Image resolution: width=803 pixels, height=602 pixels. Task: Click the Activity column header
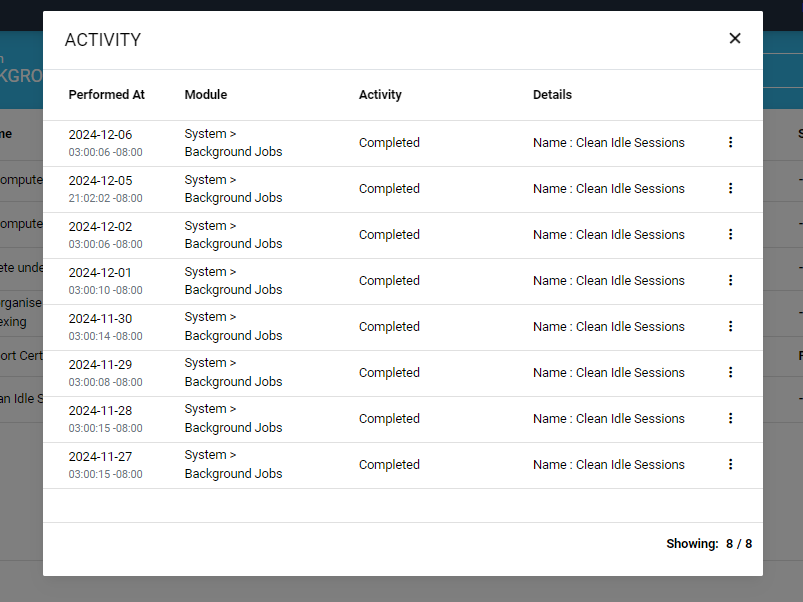[380, 95]
